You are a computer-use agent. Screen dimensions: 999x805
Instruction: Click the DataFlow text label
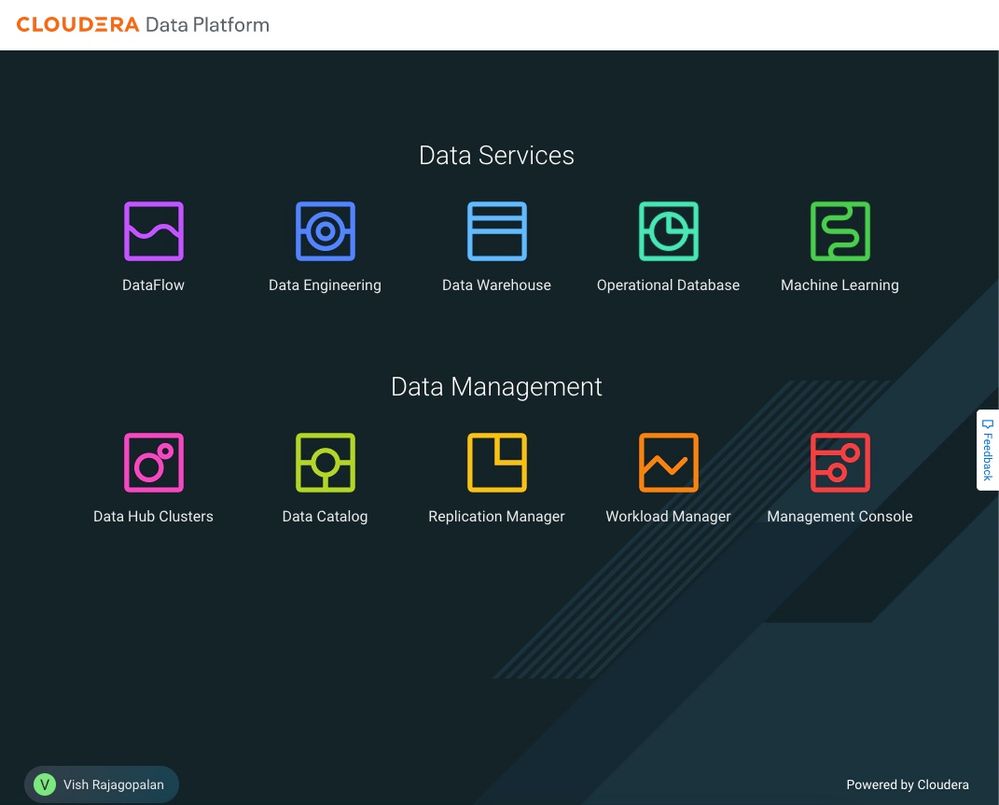click(154, 285)
